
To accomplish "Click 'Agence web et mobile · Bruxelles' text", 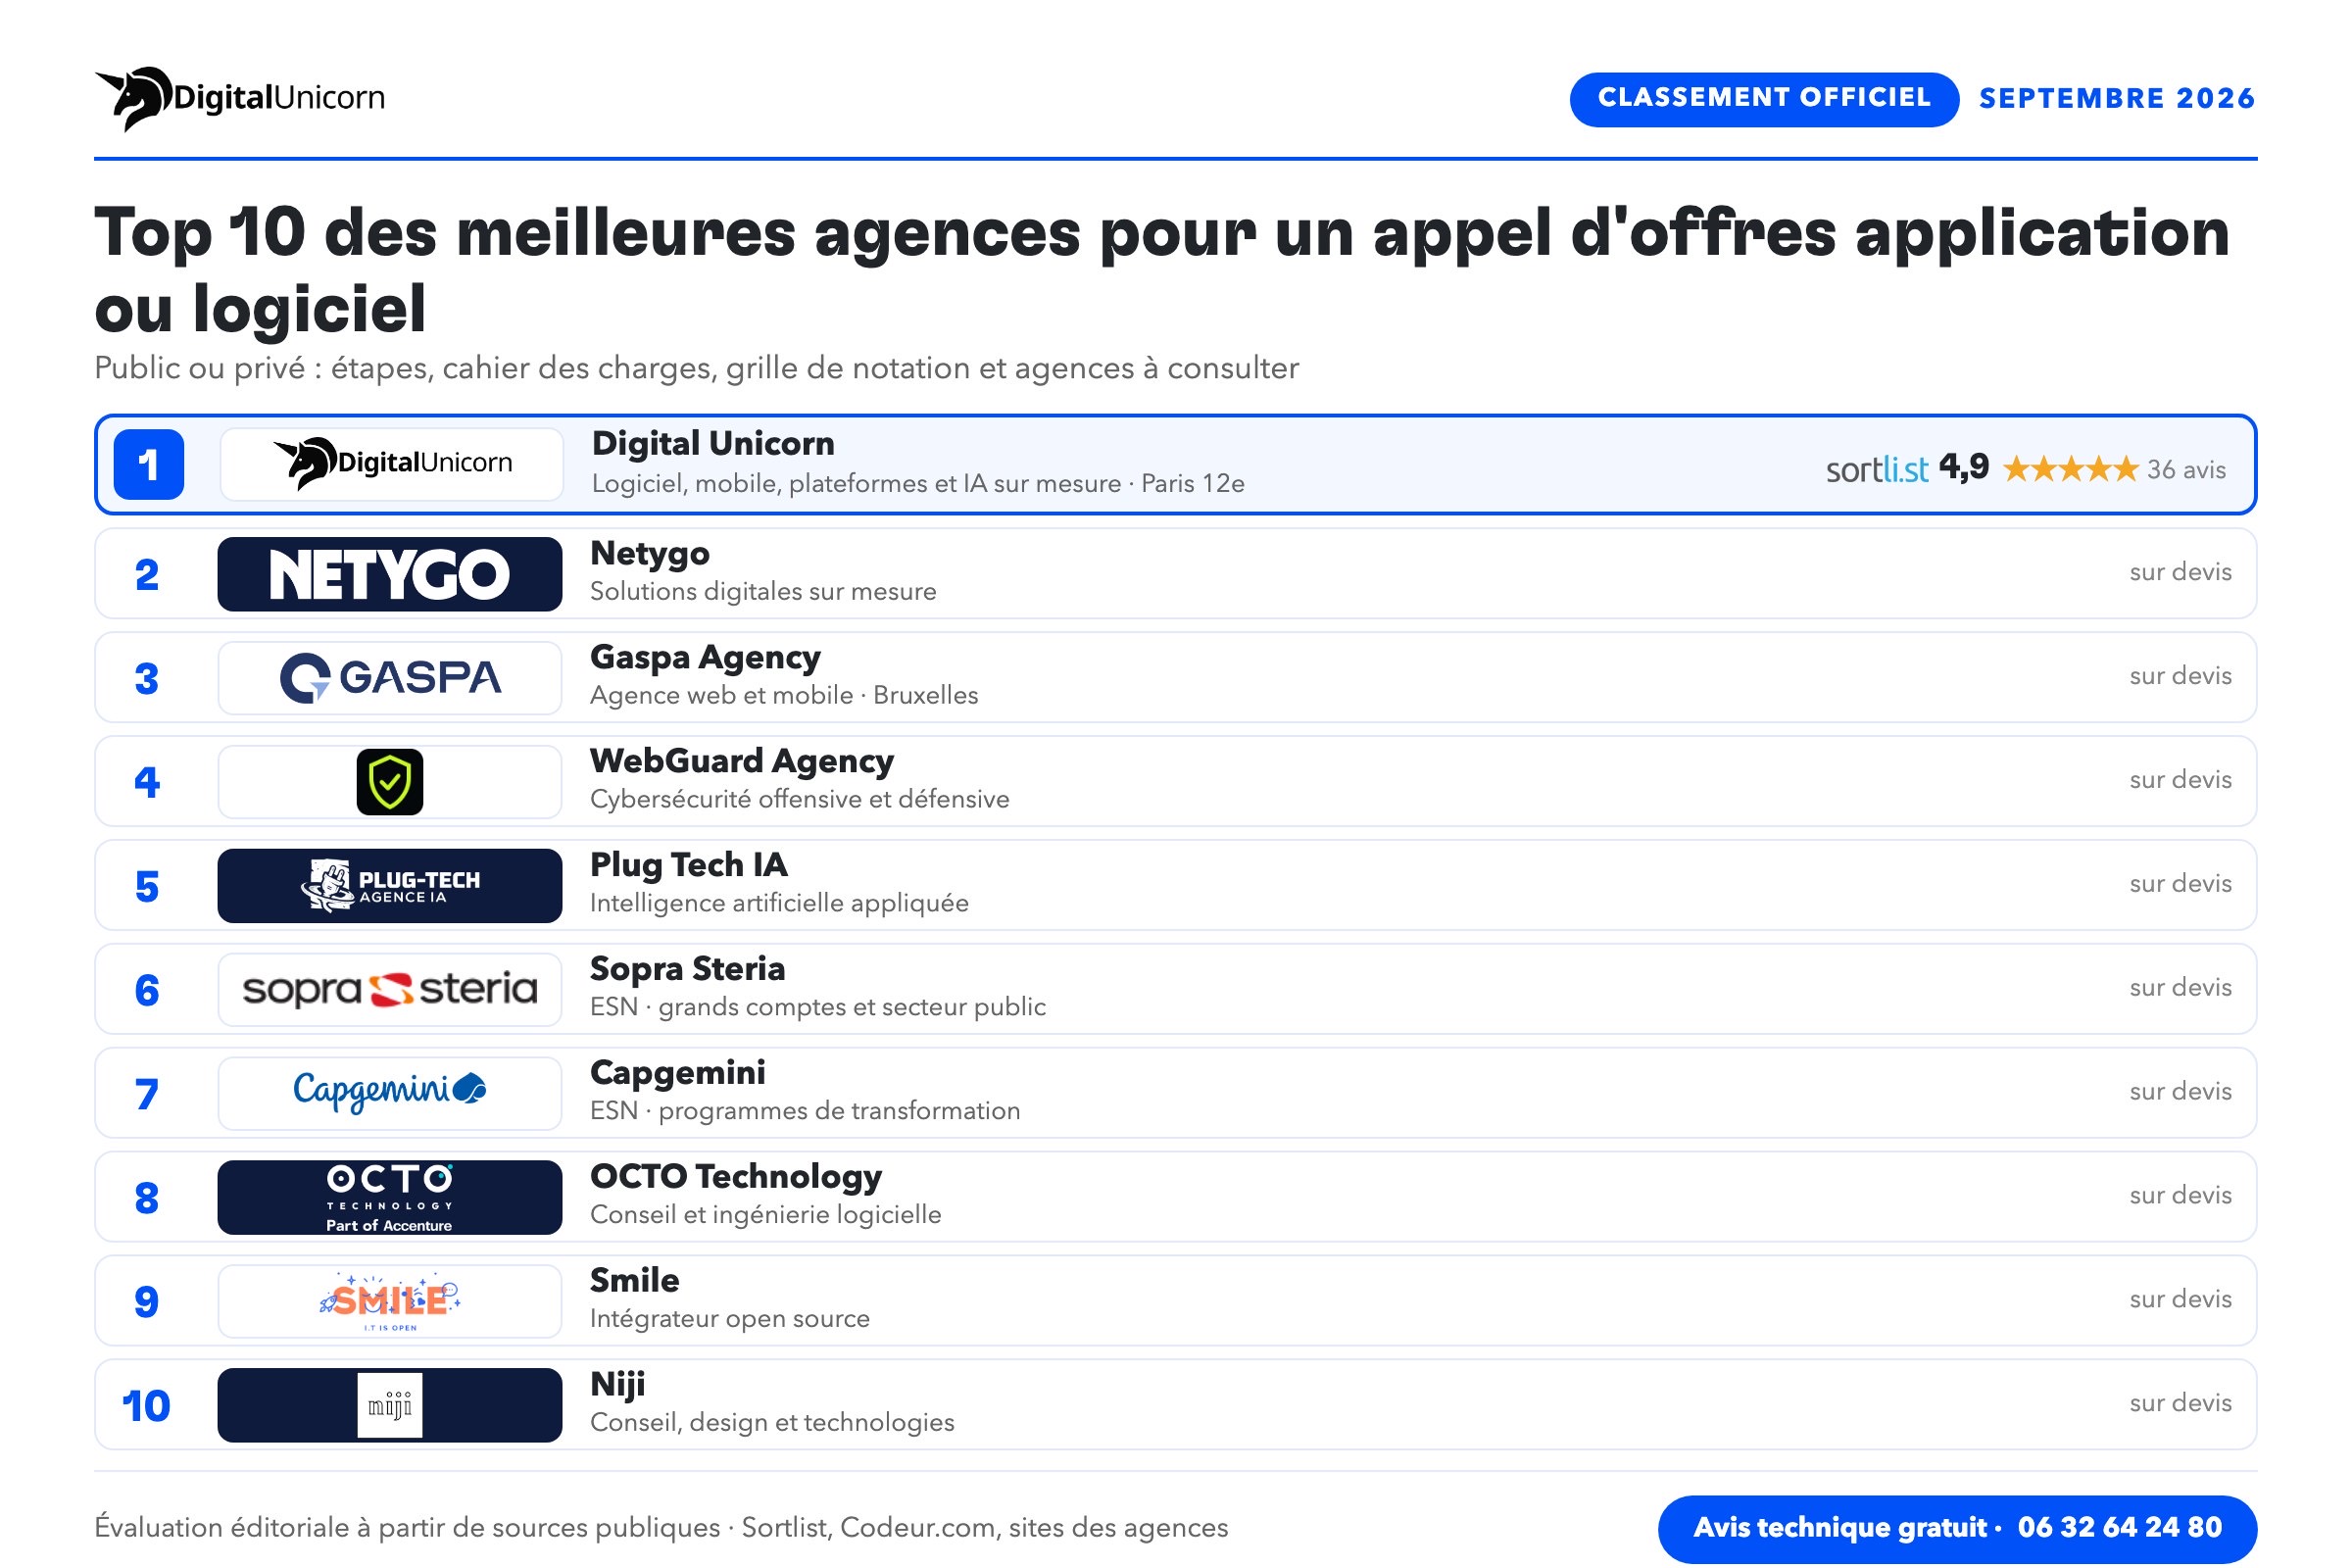I will [x=784, y=696].
